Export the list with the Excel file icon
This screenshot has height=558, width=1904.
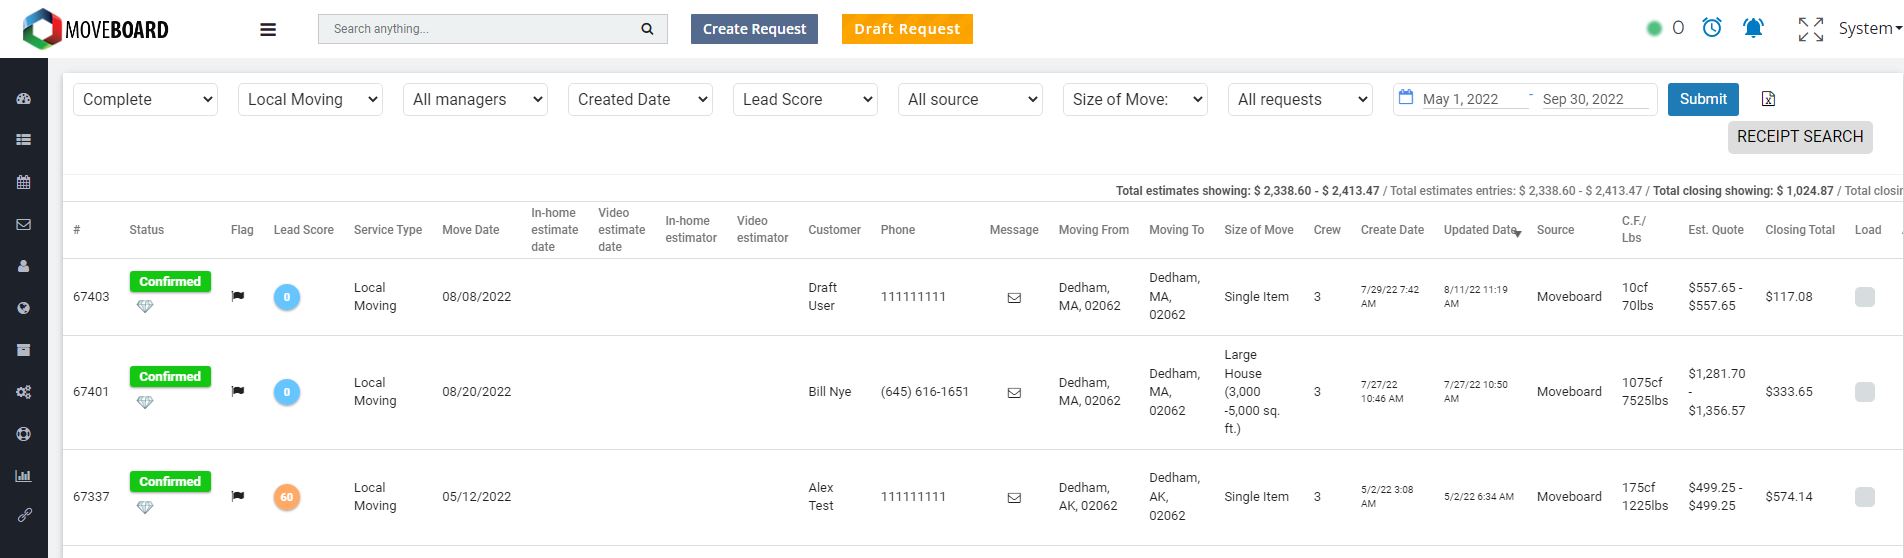coord(1768,99)
